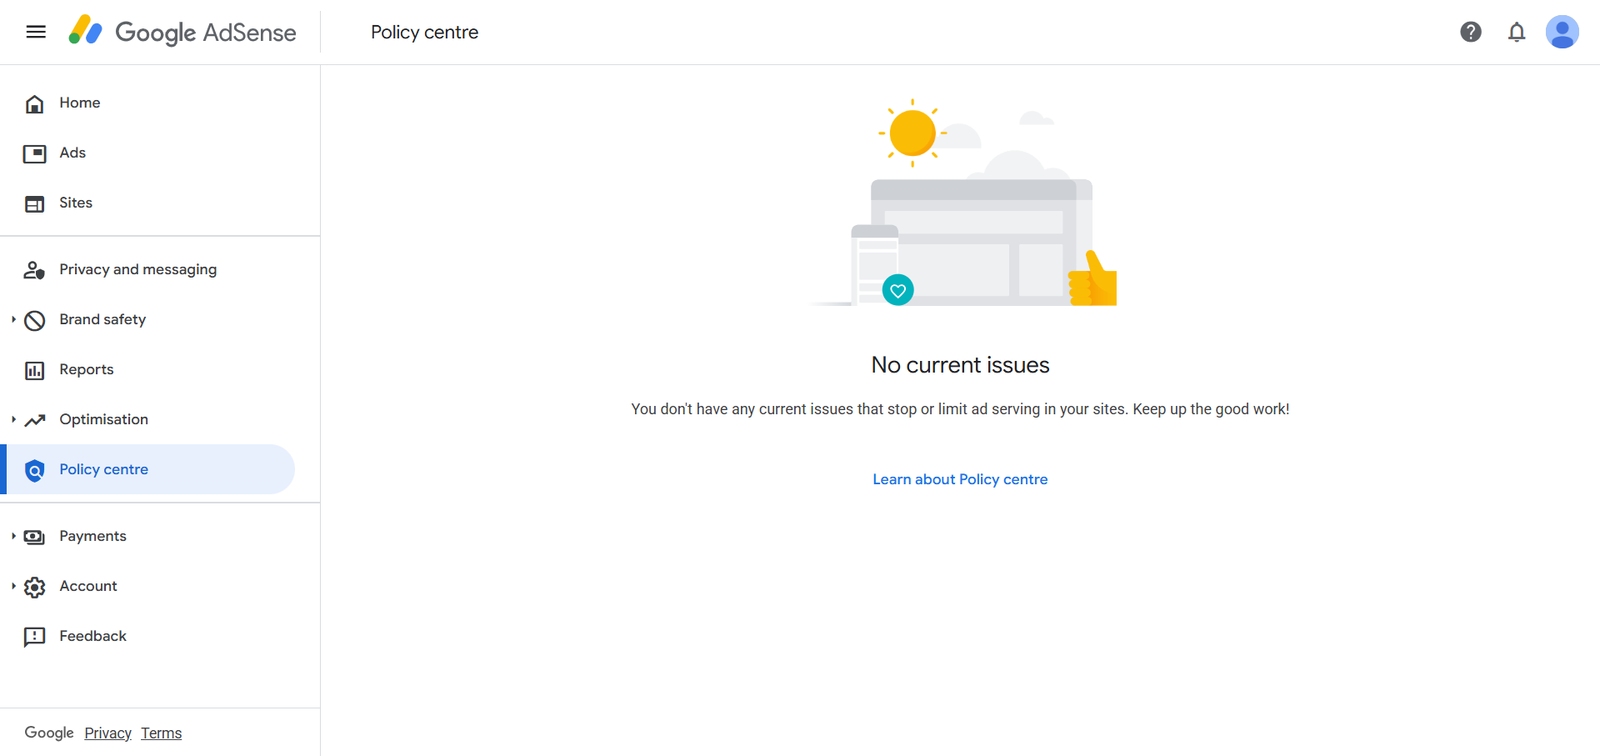Viewport: 1600px width, 756px height.
Task: Click the Home house icon
Action: [35, 104]
